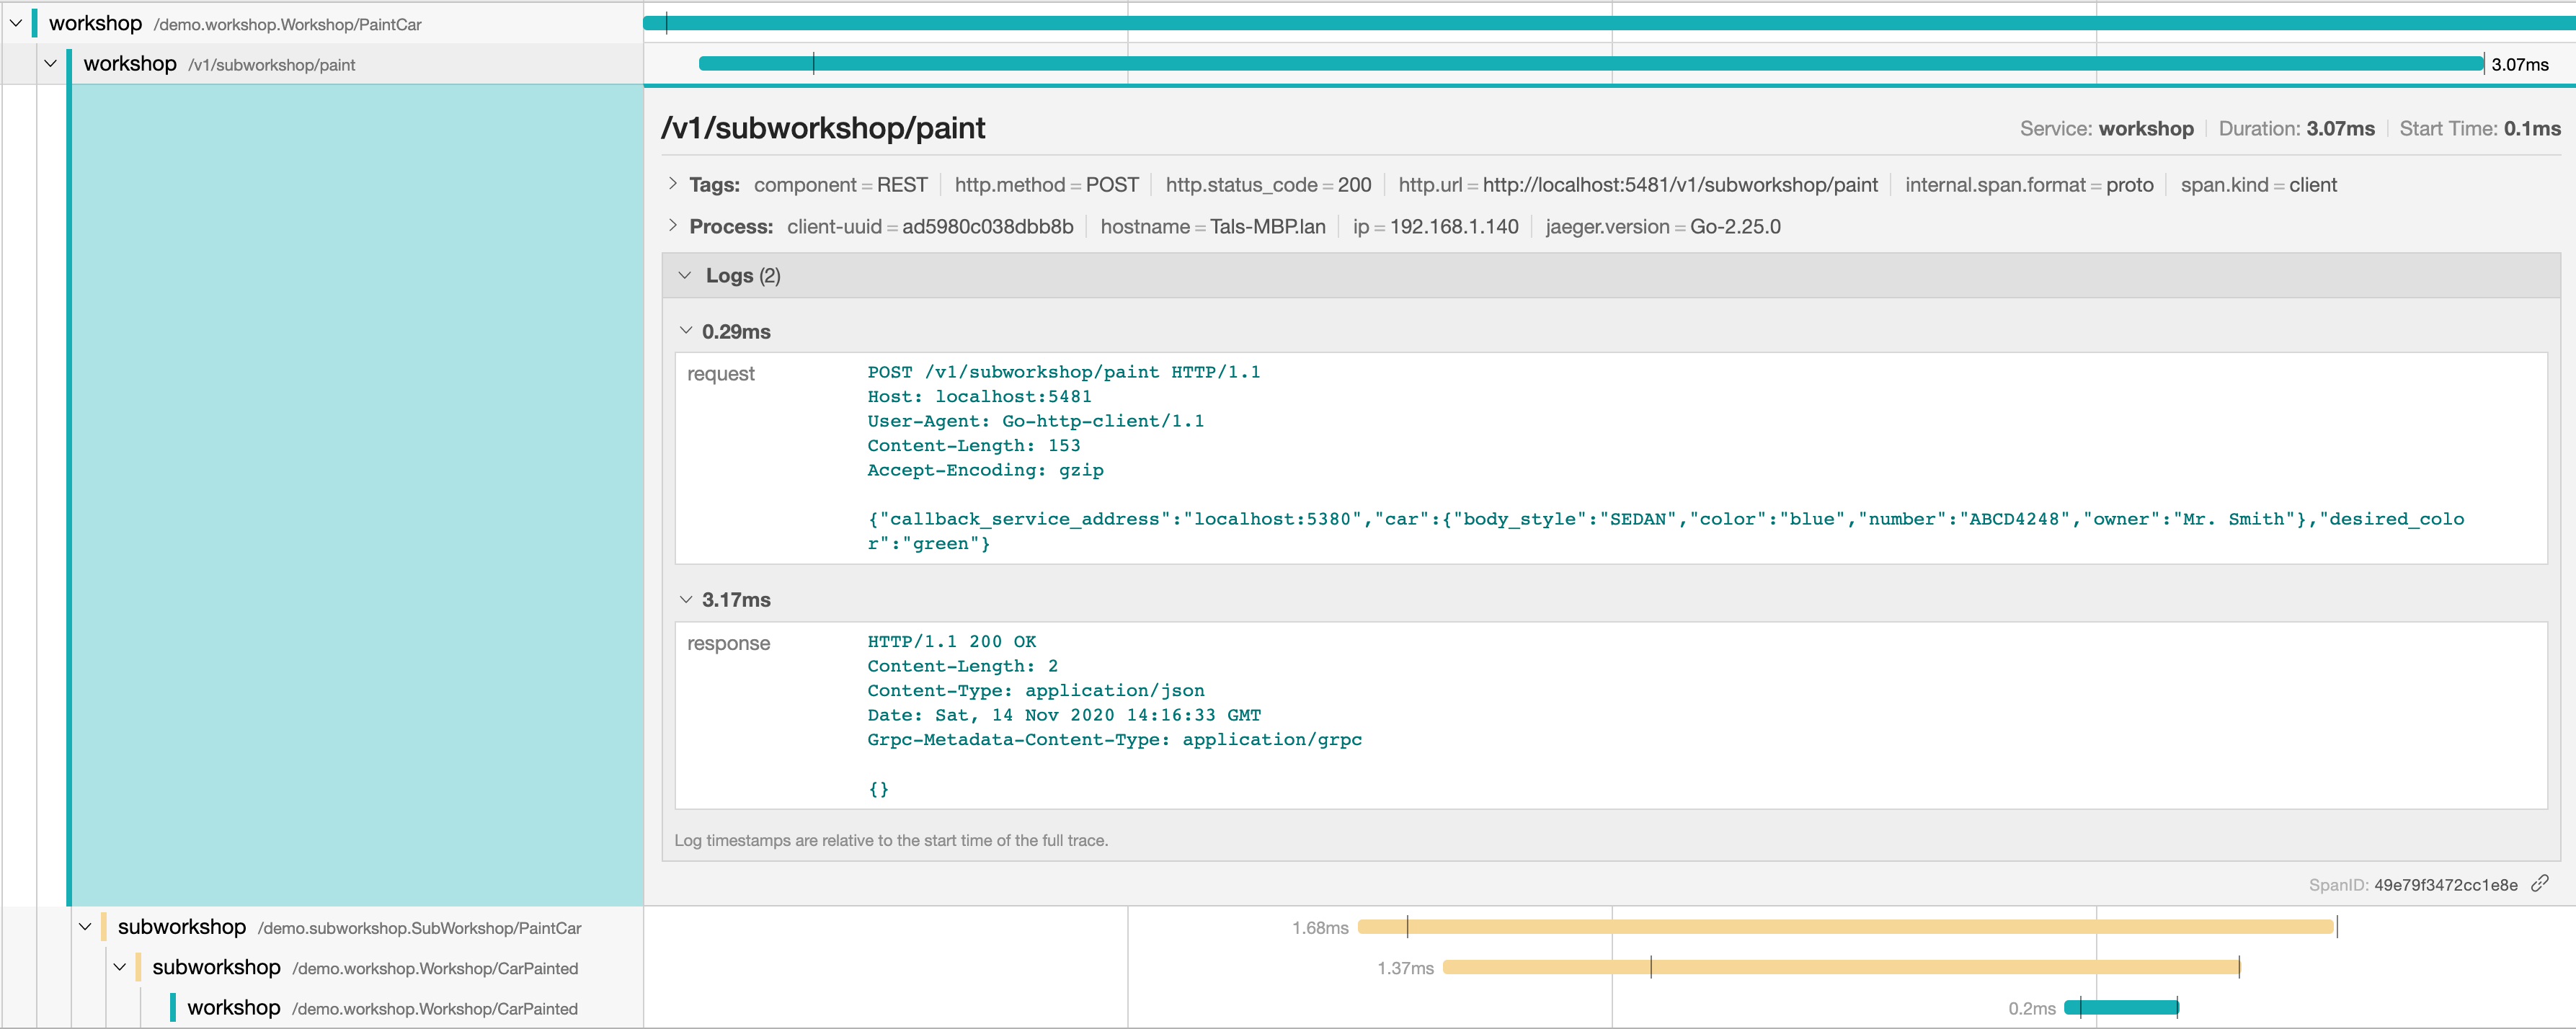Expand the Tags section arrow

coord(673,184)
